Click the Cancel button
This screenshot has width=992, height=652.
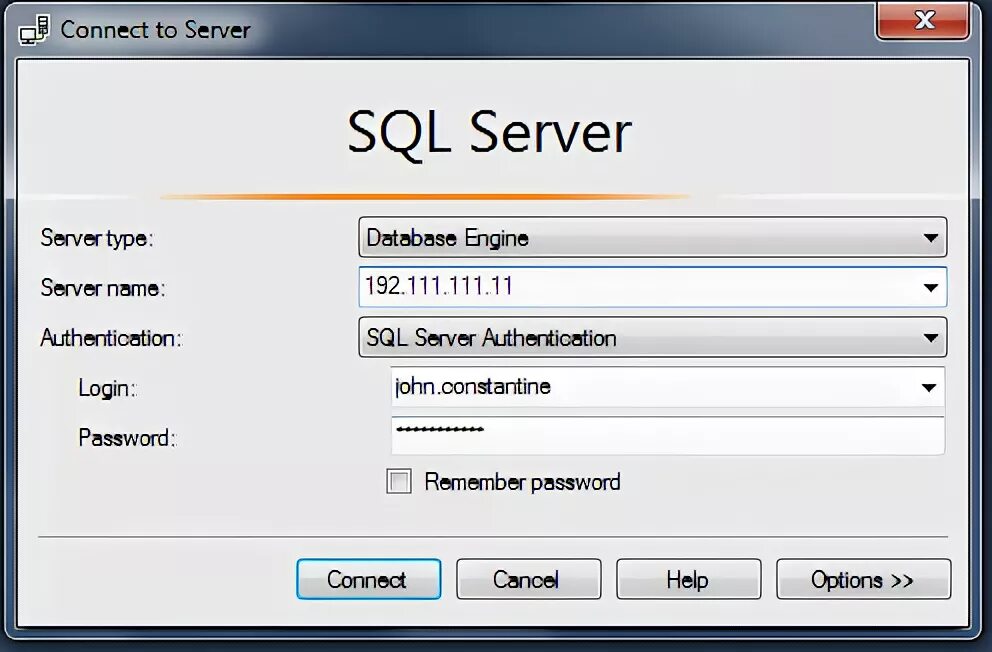pos(528,579)
